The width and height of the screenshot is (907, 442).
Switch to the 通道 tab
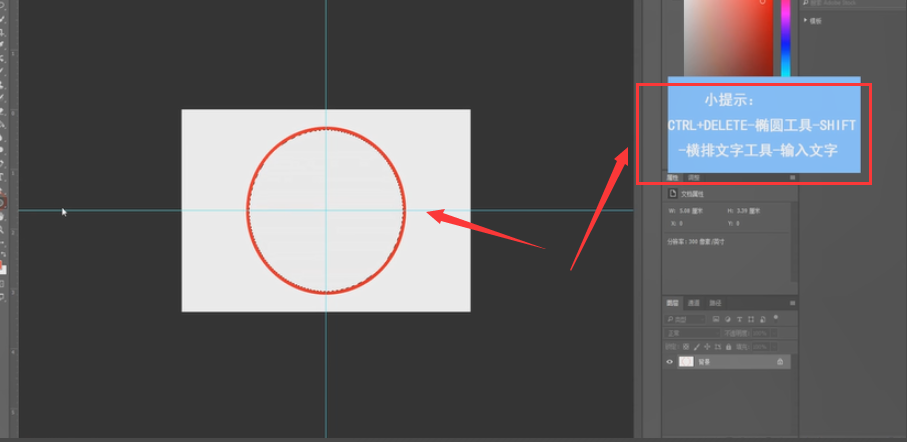coord(694,303)
